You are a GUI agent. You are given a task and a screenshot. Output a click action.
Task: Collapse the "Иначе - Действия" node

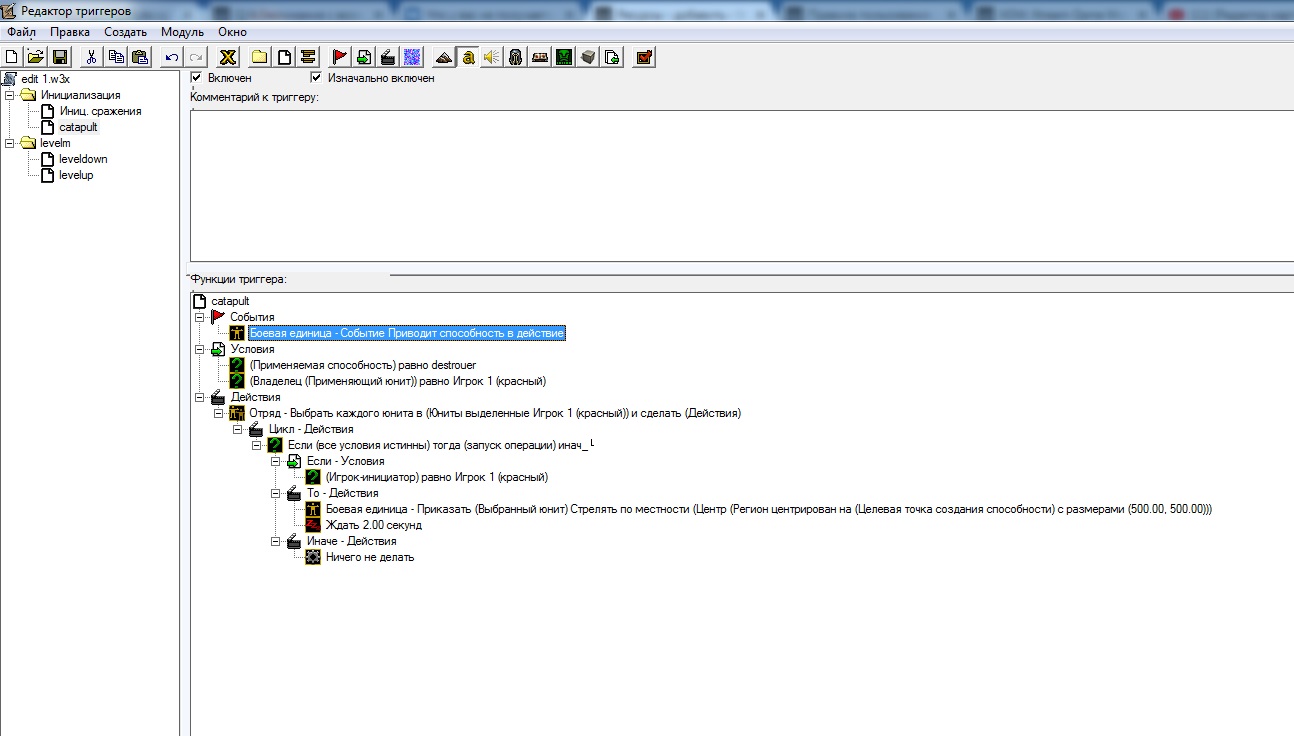276,541
